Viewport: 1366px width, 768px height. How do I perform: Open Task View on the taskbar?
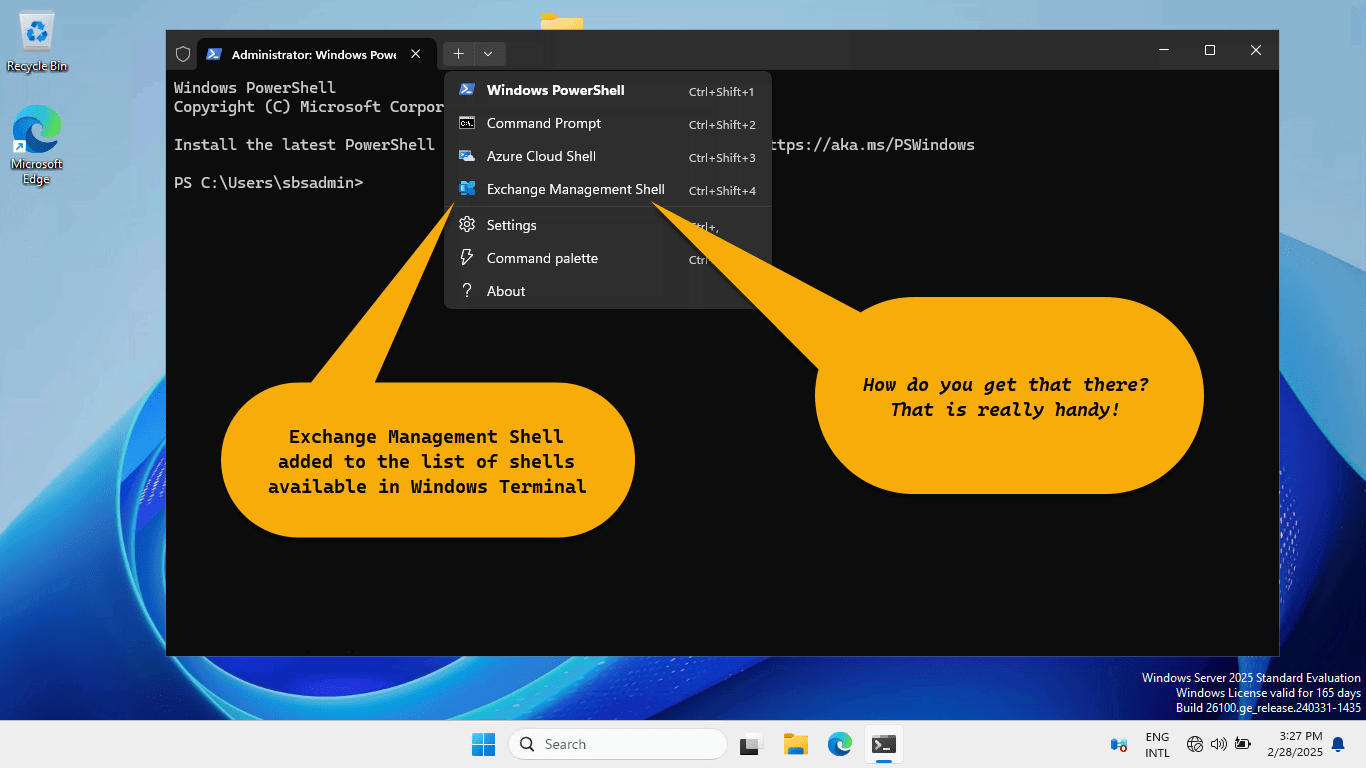click(x=750, y=744)
